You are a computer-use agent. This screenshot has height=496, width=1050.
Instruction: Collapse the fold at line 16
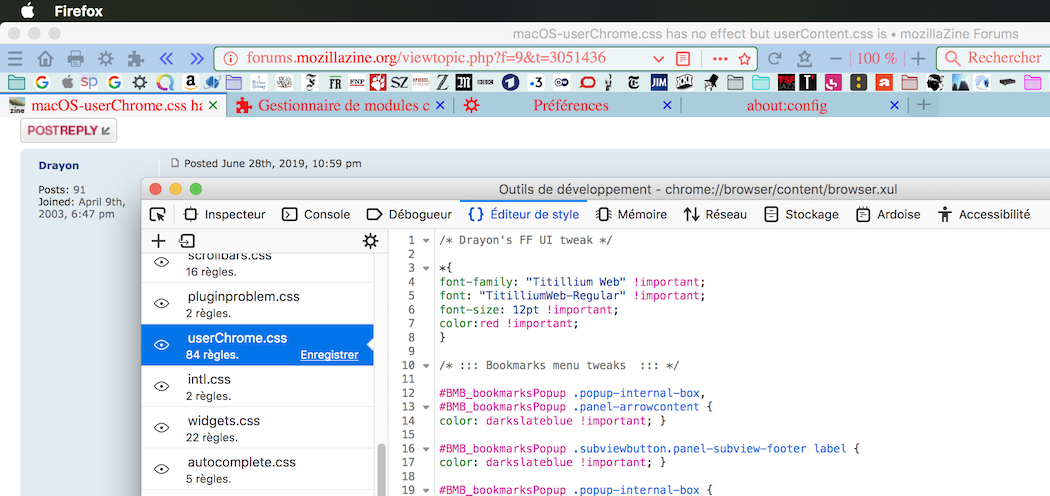pos(425,448)
